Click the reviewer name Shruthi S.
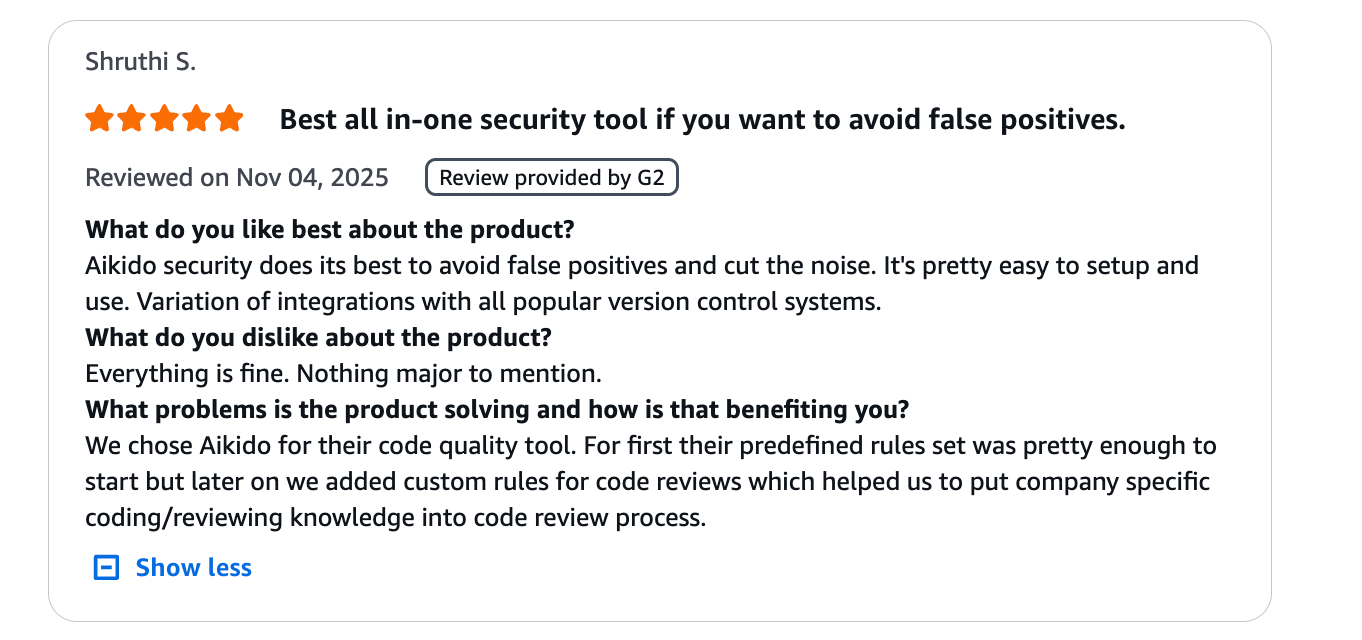Viewport: 1362px width, 640px height. coord(140,60)
